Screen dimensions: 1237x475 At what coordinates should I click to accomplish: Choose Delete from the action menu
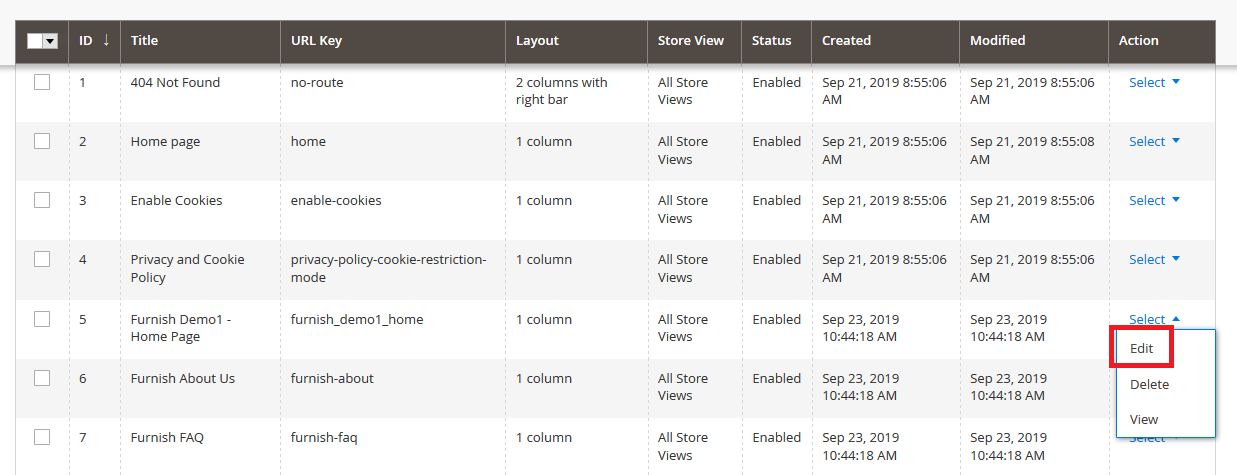point(1165,384)
